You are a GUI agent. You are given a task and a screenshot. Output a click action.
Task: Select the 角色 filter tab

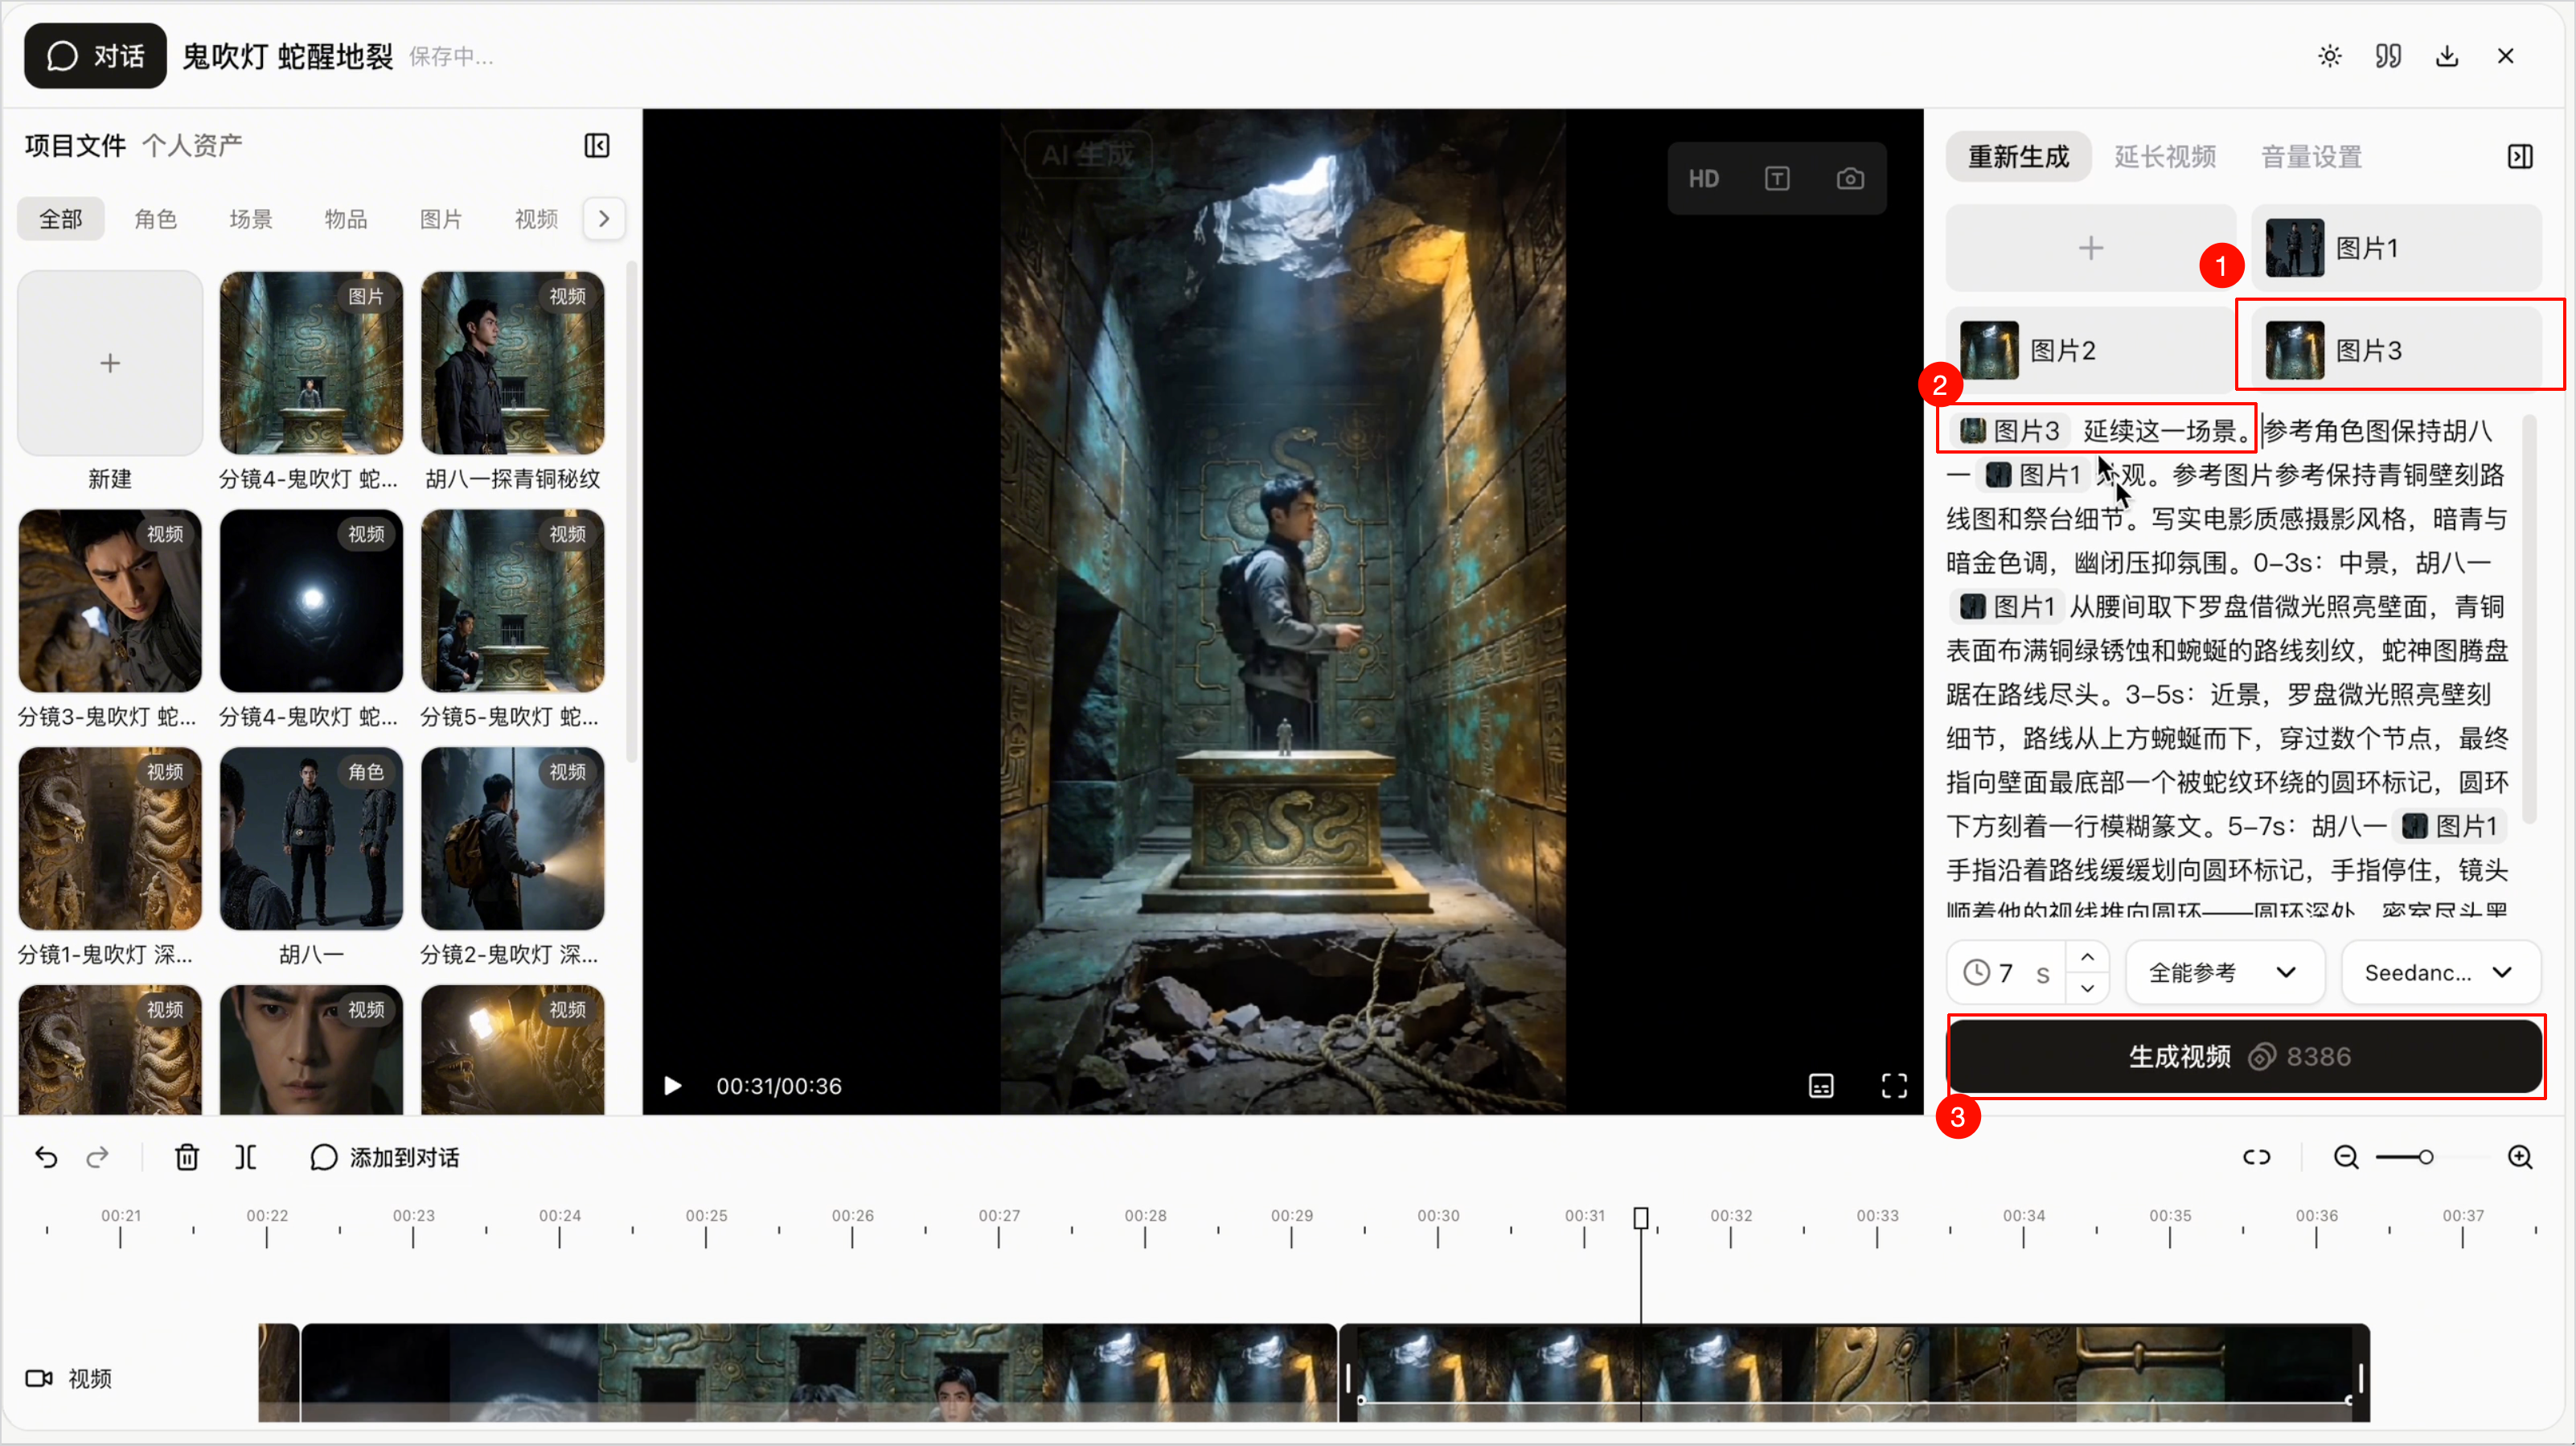tap(155, 219)
